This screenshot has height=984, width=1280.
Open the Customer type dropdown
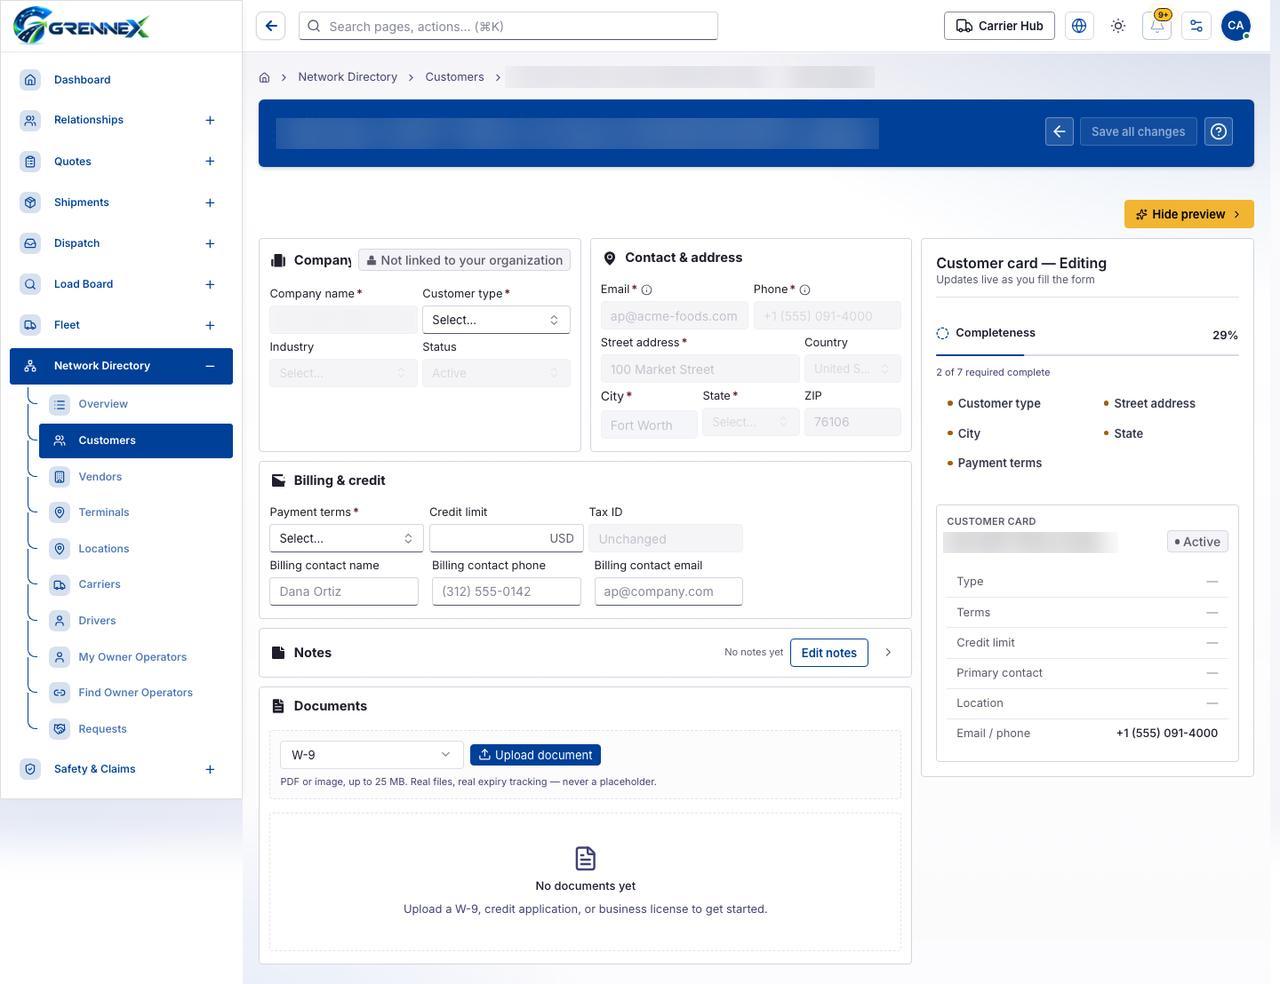(496, 320)
